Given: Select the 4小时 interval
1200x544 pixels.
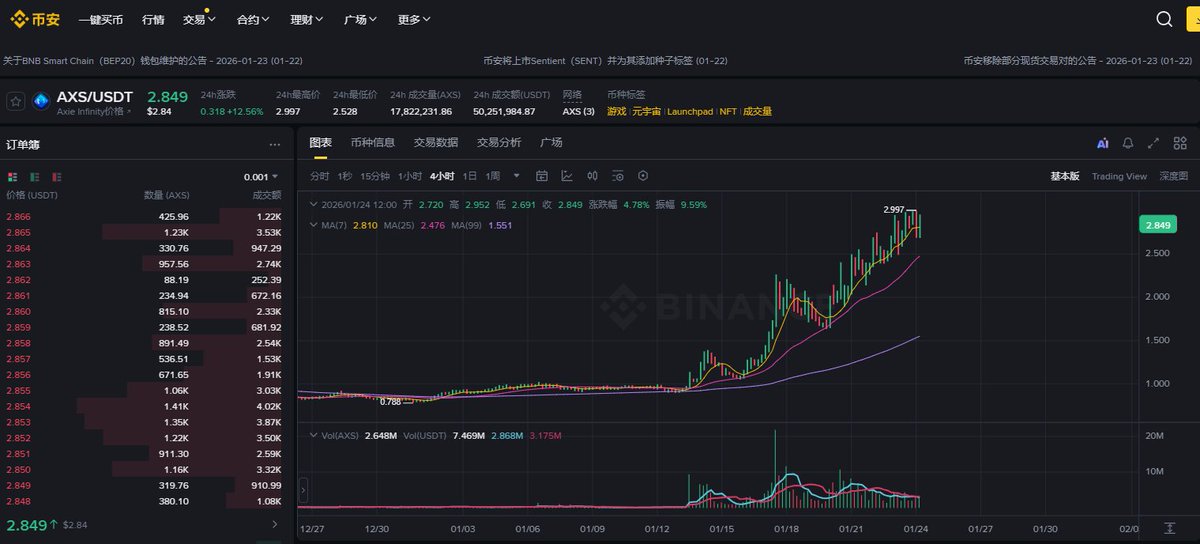Looking at the screenshot, I should 442,176.
